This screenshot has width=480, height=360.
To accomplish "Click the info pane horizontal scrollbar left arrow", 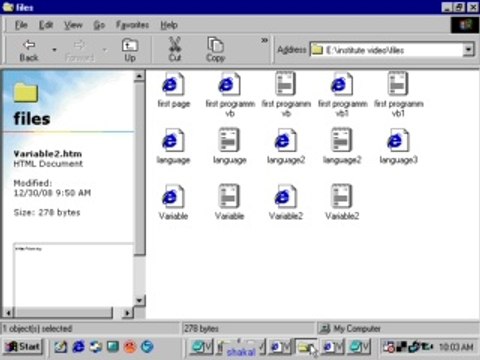I will tap(8, 313).
